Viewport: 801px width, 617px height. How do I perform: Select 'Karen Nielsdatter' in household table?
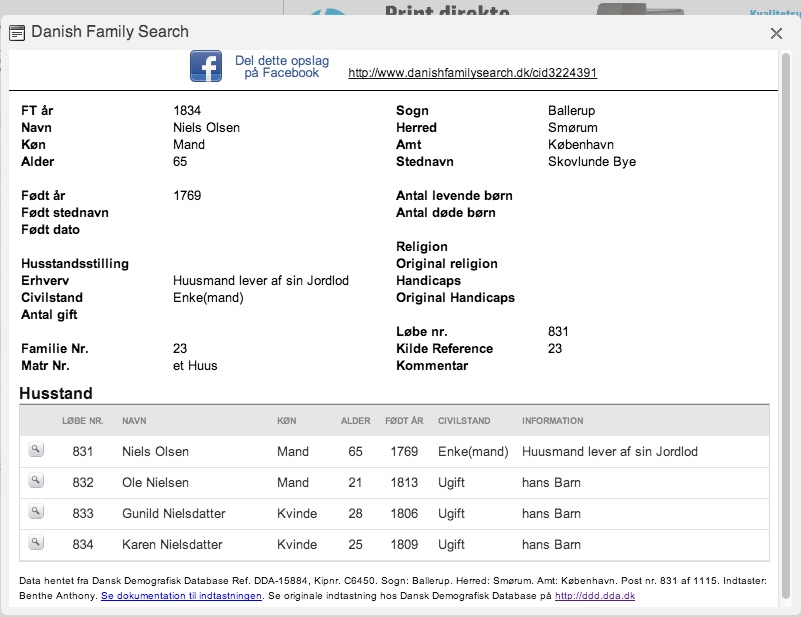172,544
